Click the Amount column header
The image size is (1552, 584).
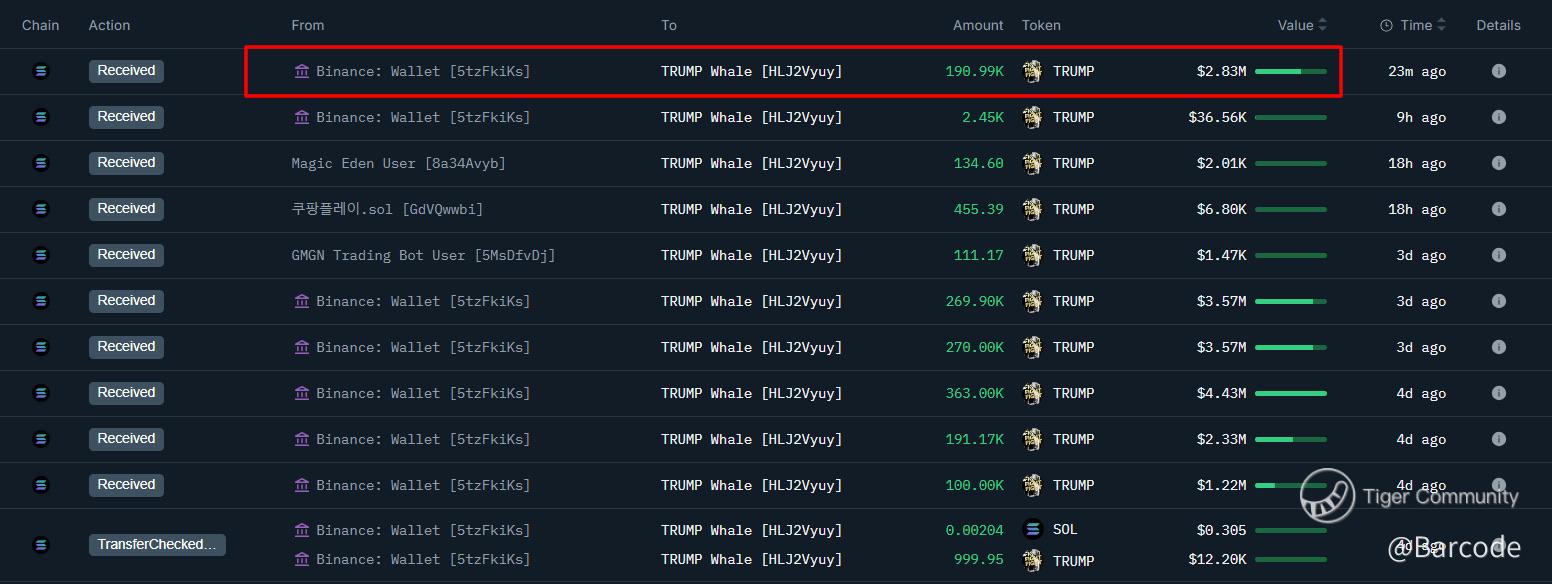[x=978, y=25]
